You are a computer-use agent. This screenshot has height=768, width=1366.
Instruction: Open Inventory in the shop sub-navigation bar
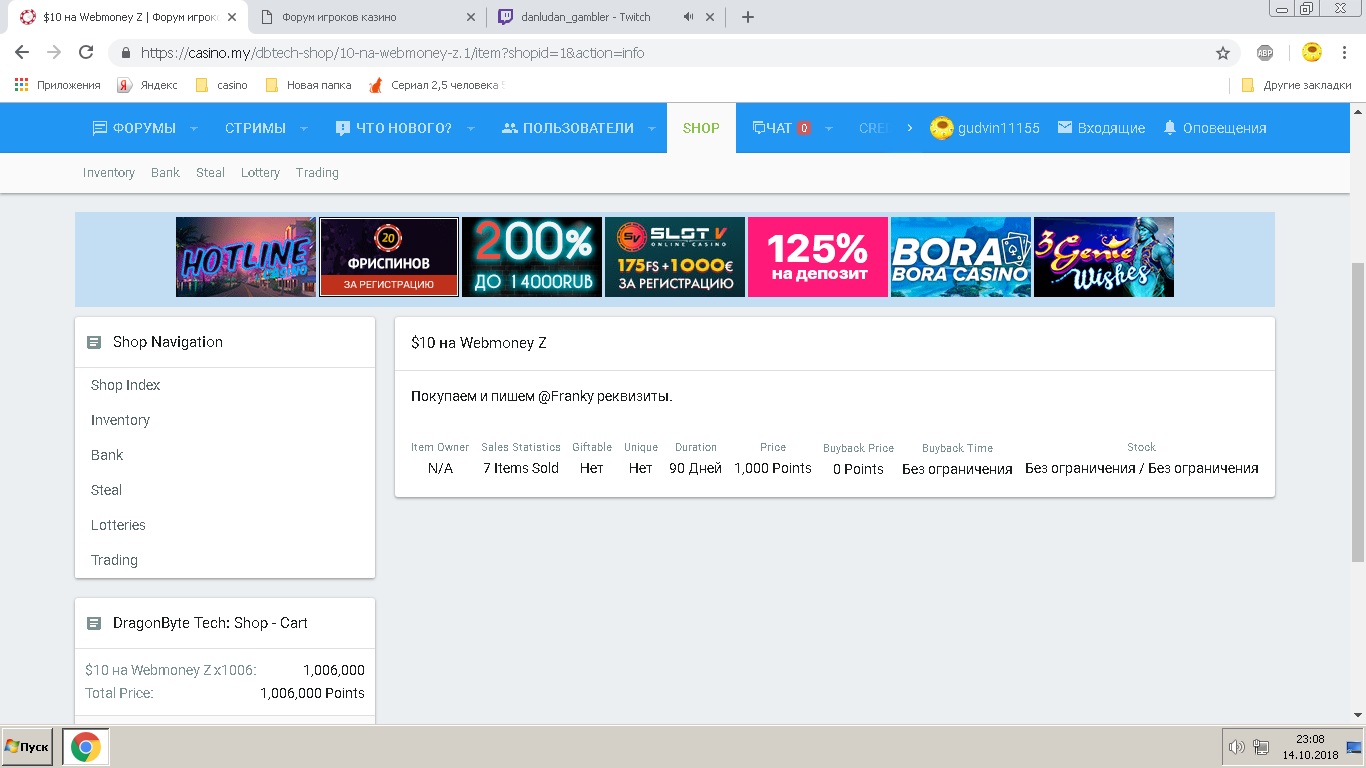pos(109,173)
